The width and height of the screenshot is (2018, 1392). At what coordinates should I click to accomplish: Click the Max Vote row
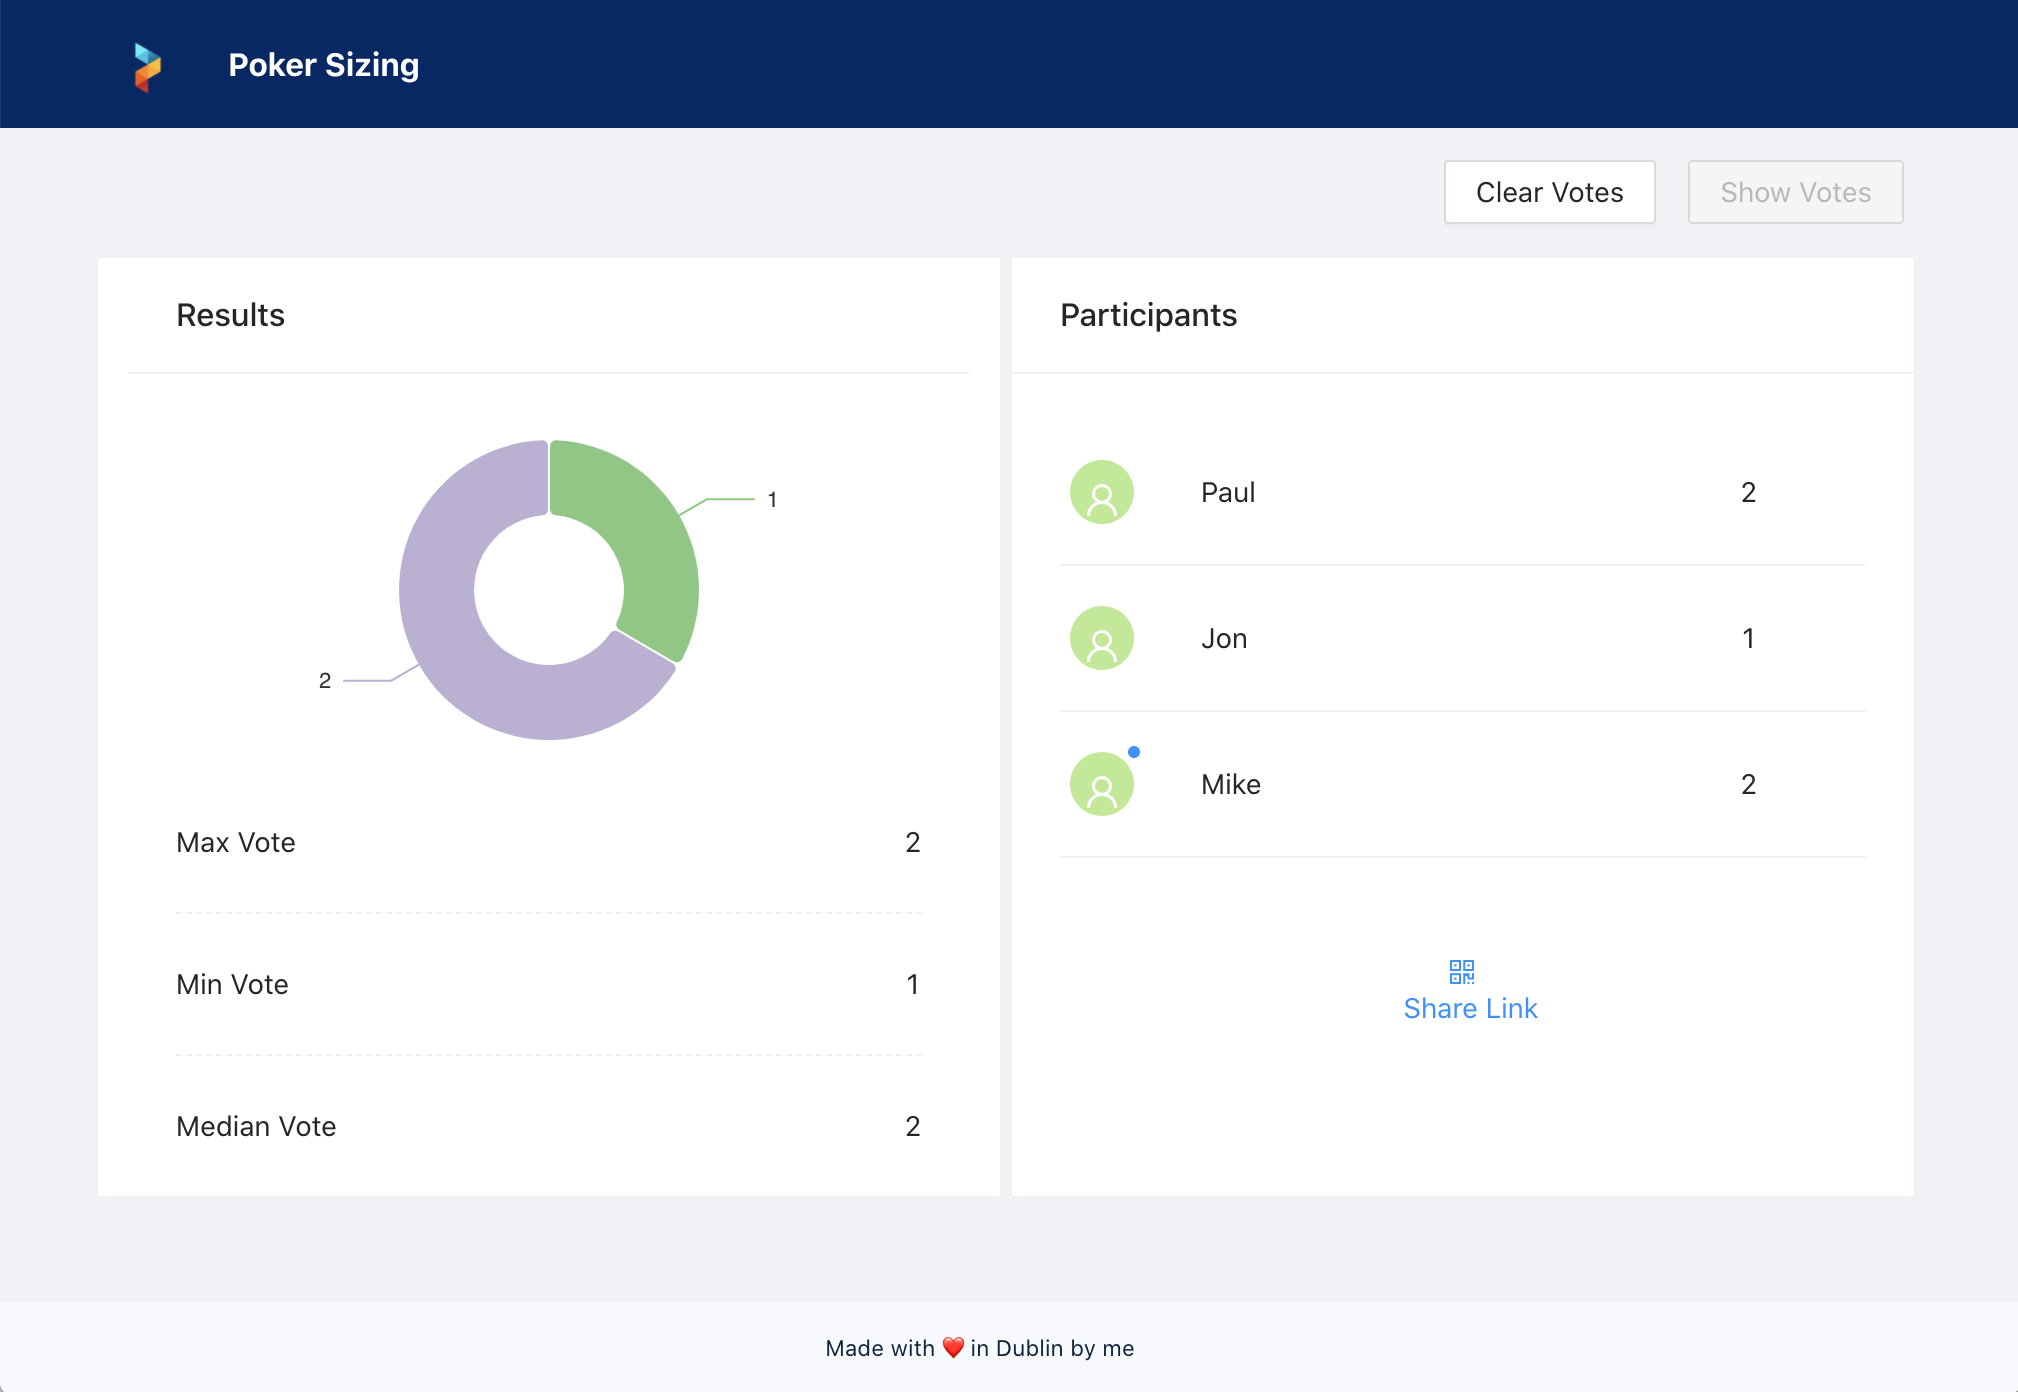click(x=548, y=842)
